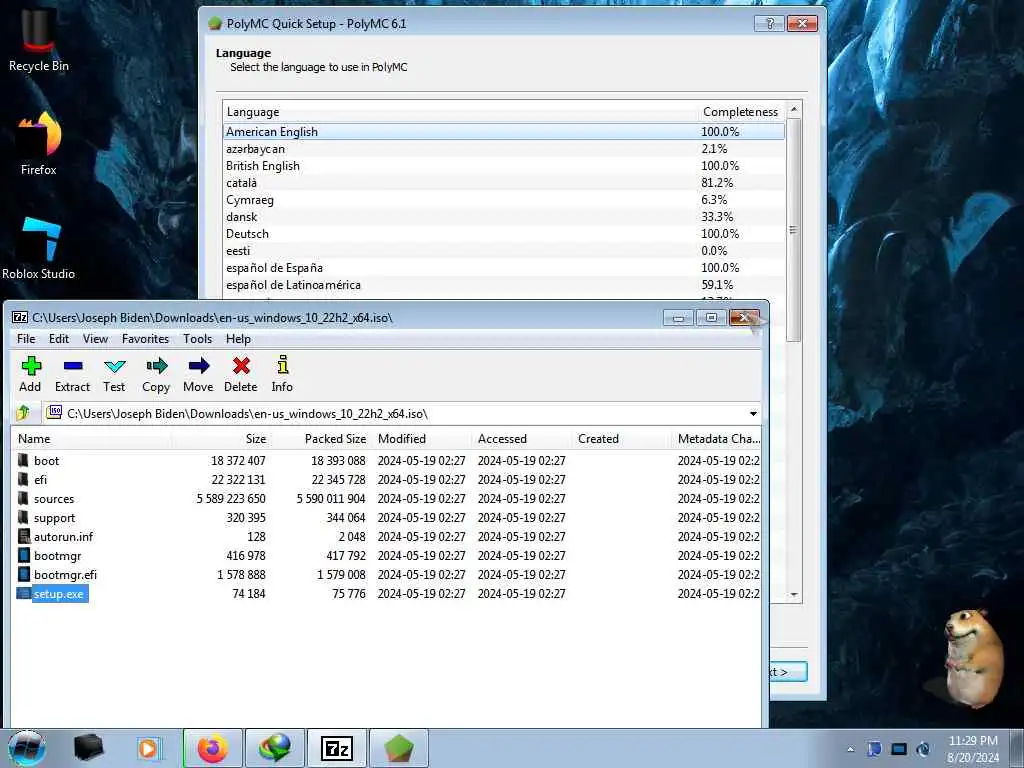Choose català language row
Screen dimensions: 1024x768
tap(504, 183)
